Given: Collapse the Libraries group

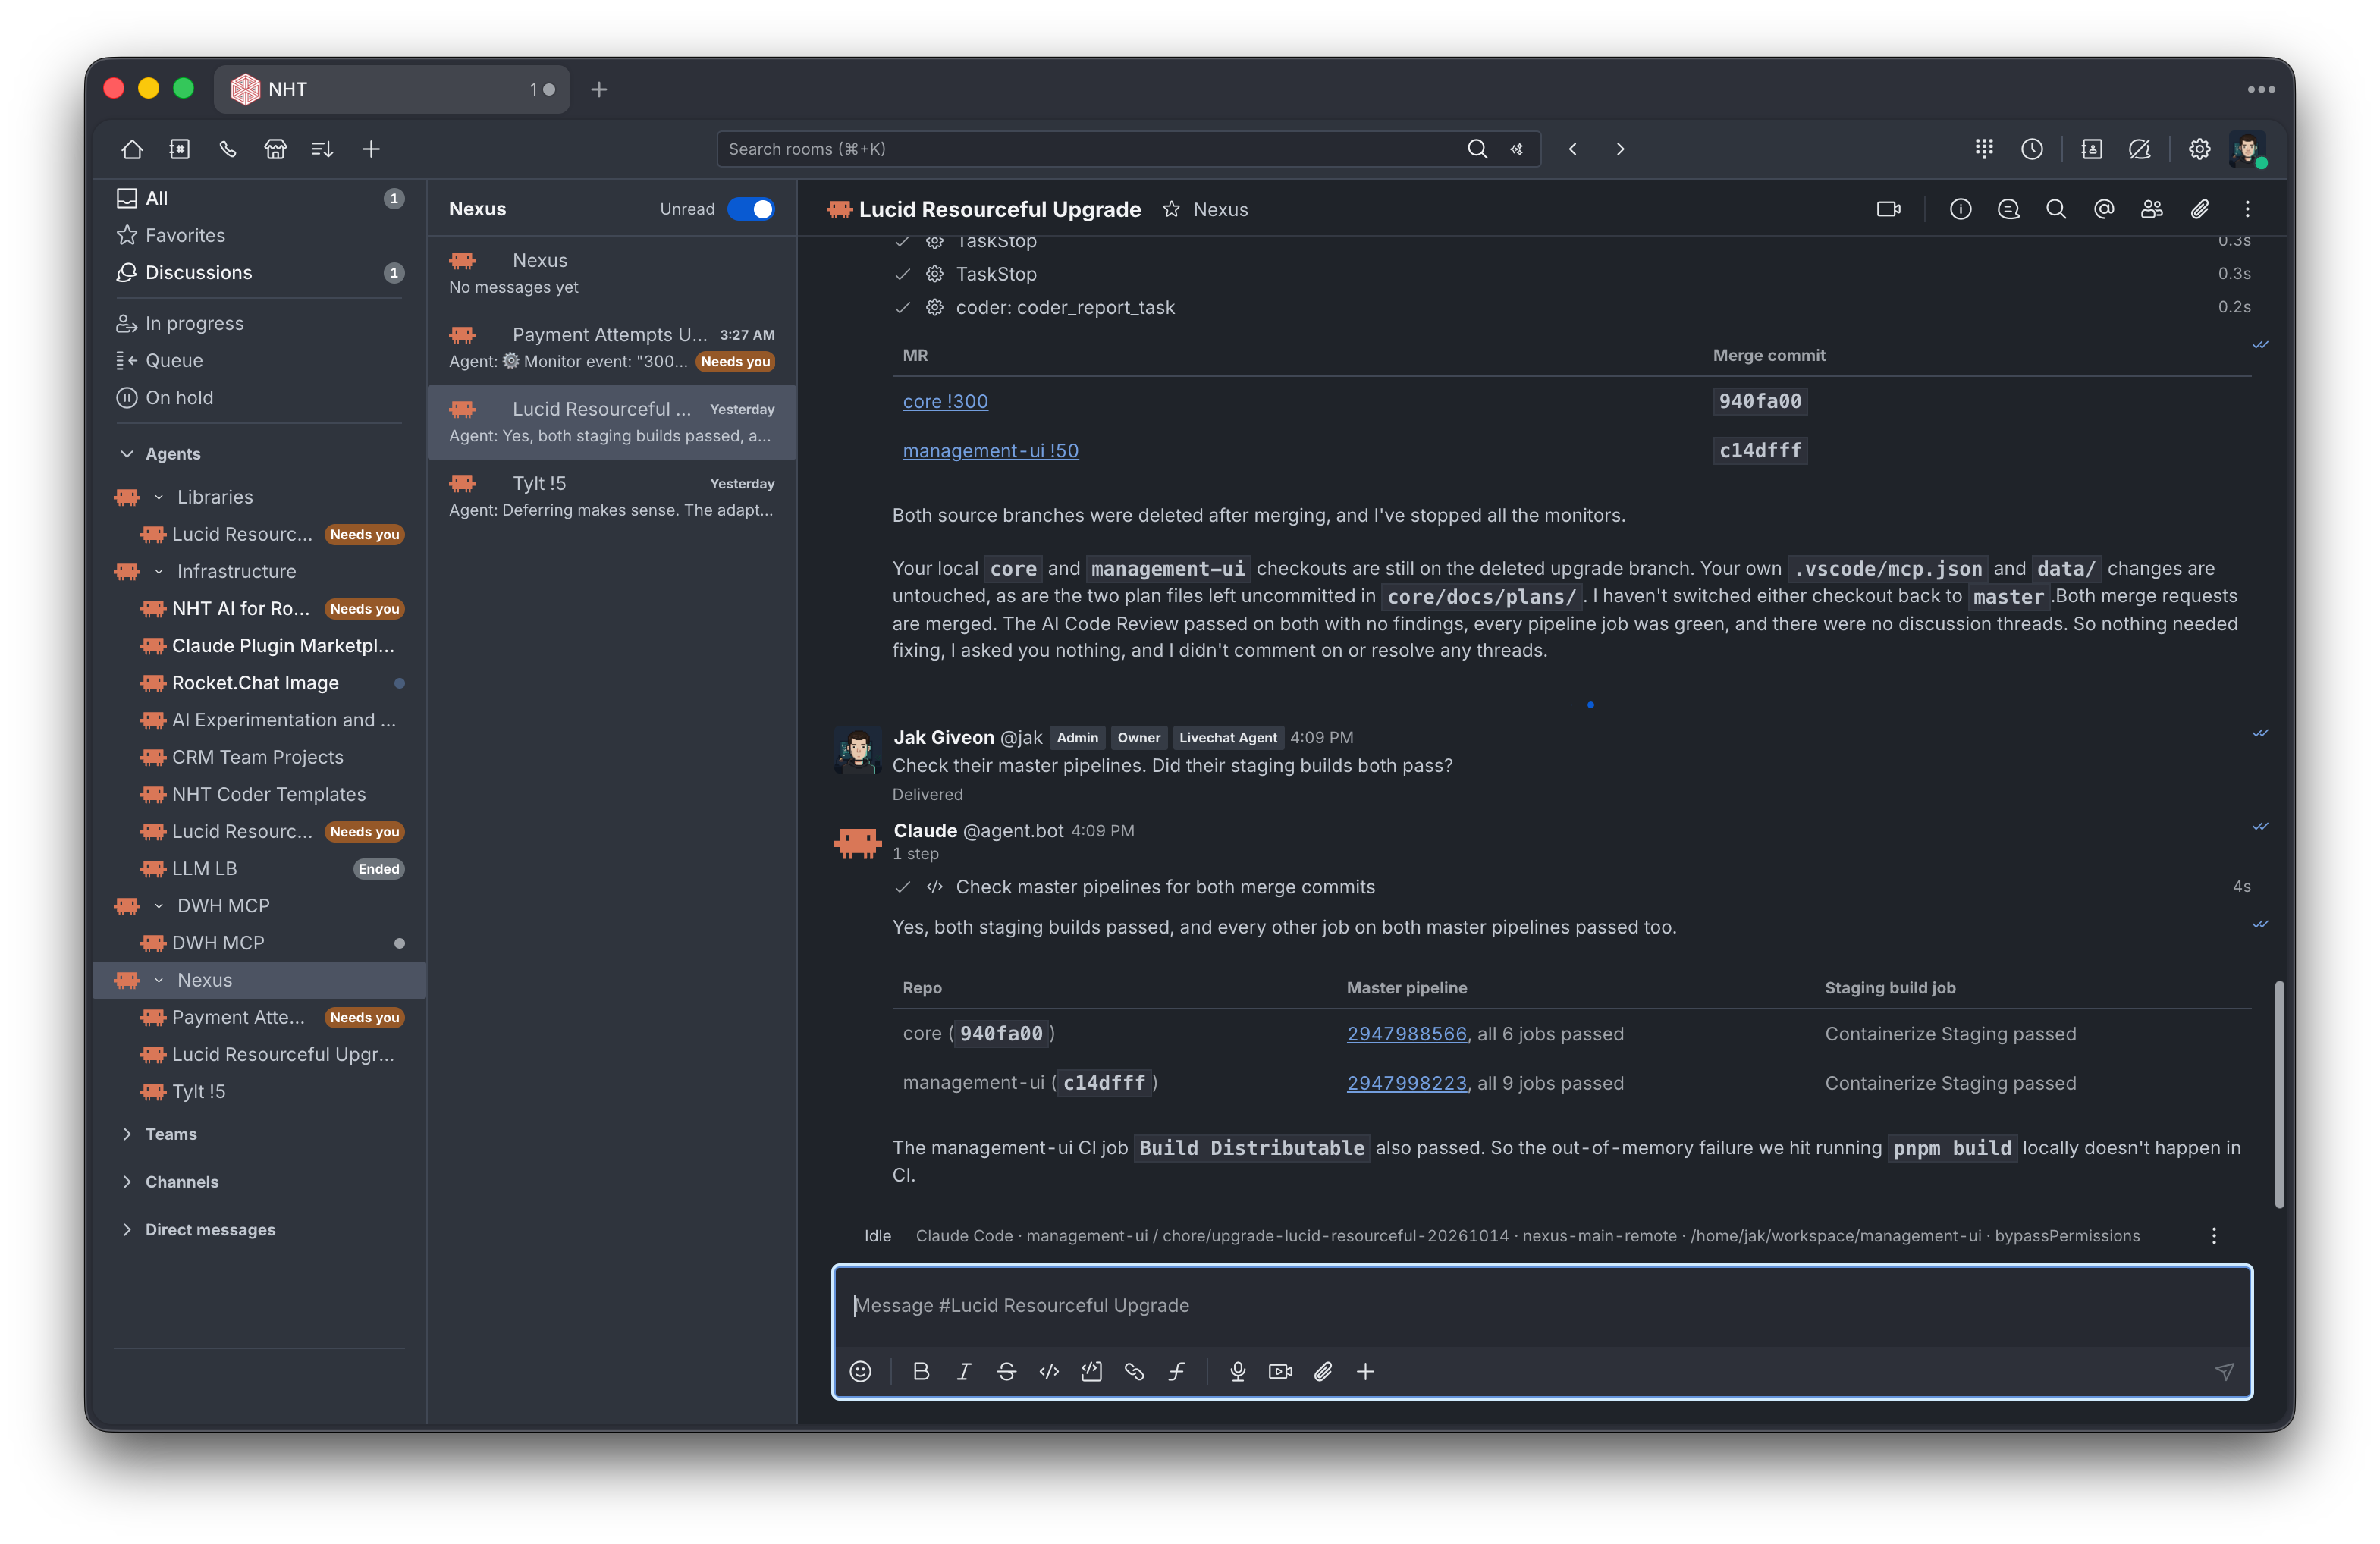Looking at the screenshot, I should click(x=158, y=497).
